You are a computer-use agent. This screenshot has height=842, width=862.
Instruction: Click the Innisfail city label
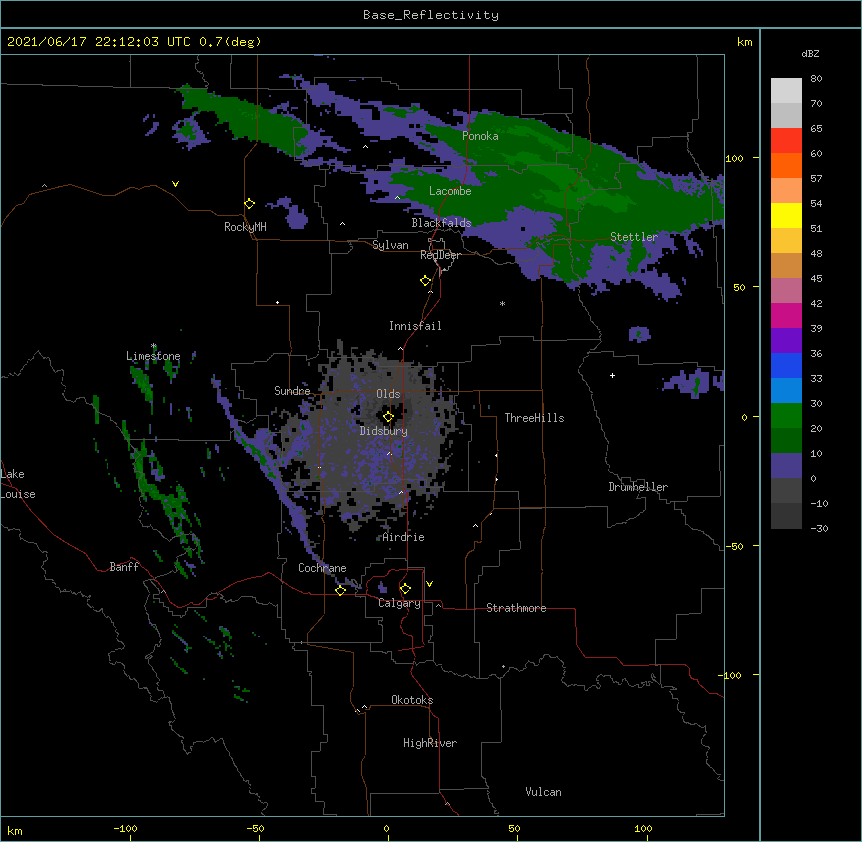(415, 326)
